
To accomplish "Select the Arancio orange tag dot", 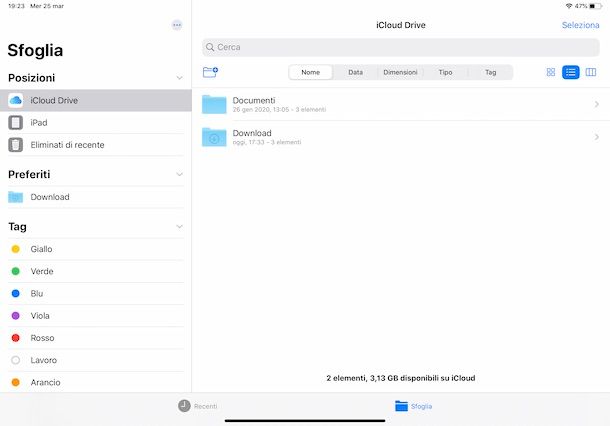I will (16, 382).
